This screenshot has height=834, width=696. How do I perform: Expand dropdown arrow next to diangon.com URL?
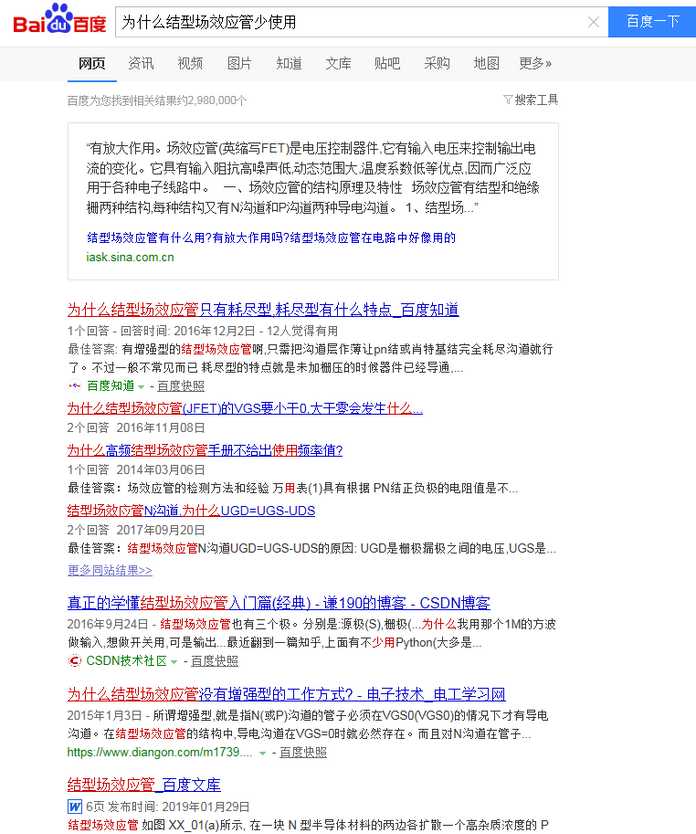262,753
